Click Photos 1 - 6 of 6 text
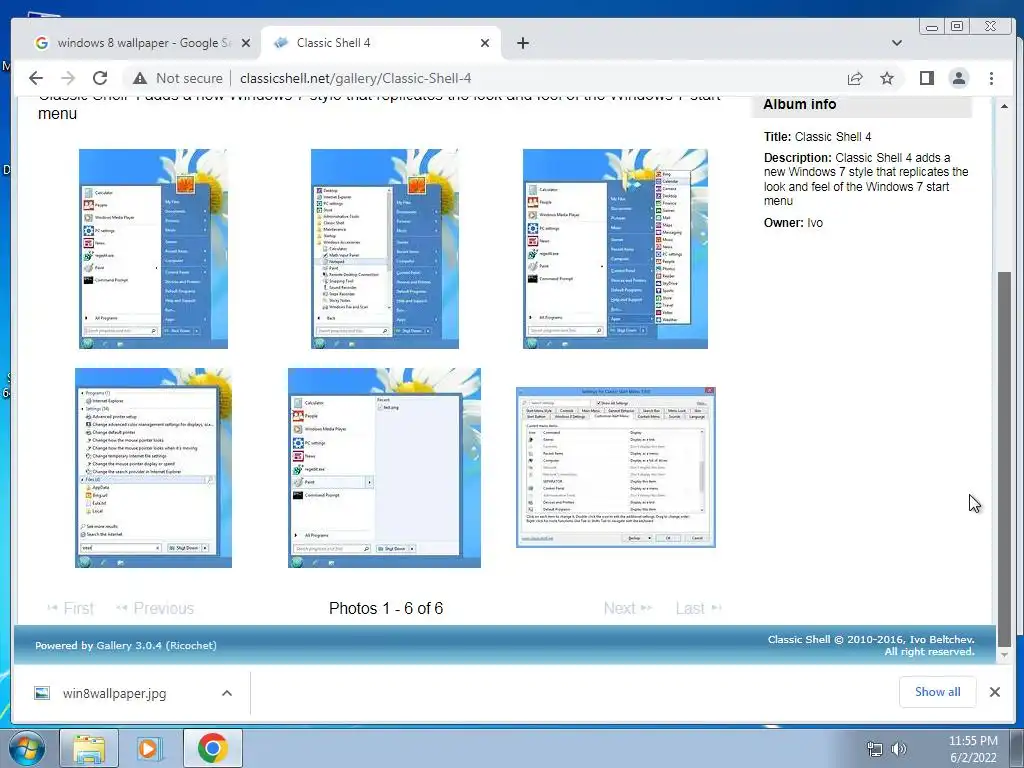 click(386, 609)
